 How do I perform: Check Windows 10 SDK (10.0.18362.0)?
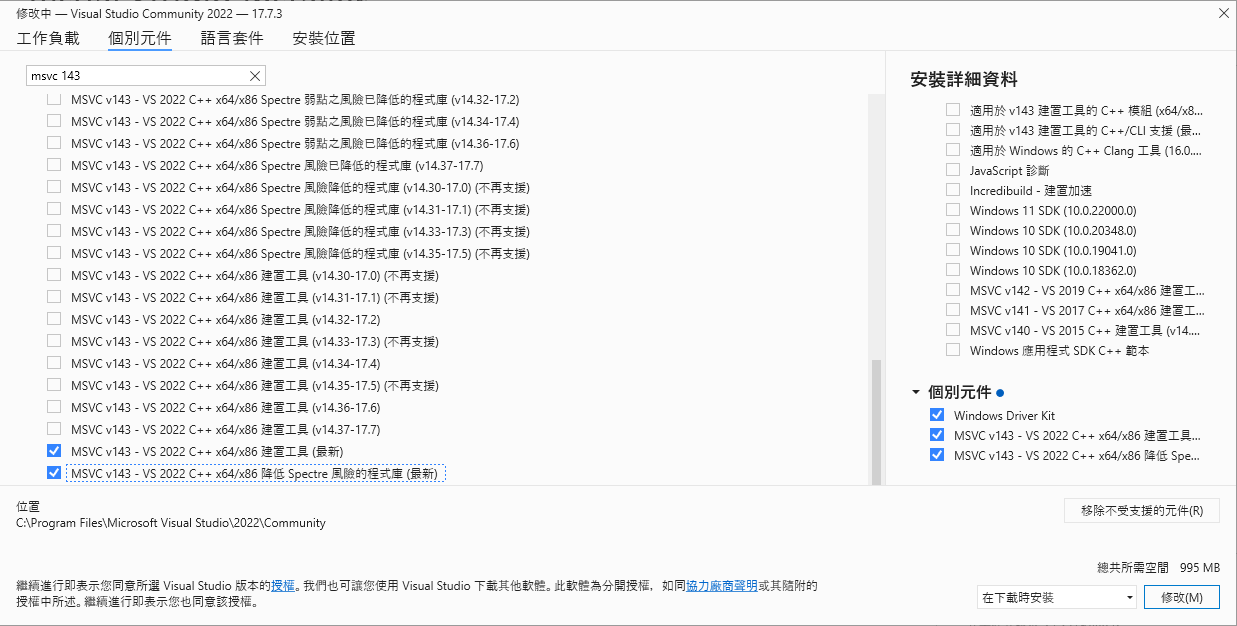(x=953, y=271)
